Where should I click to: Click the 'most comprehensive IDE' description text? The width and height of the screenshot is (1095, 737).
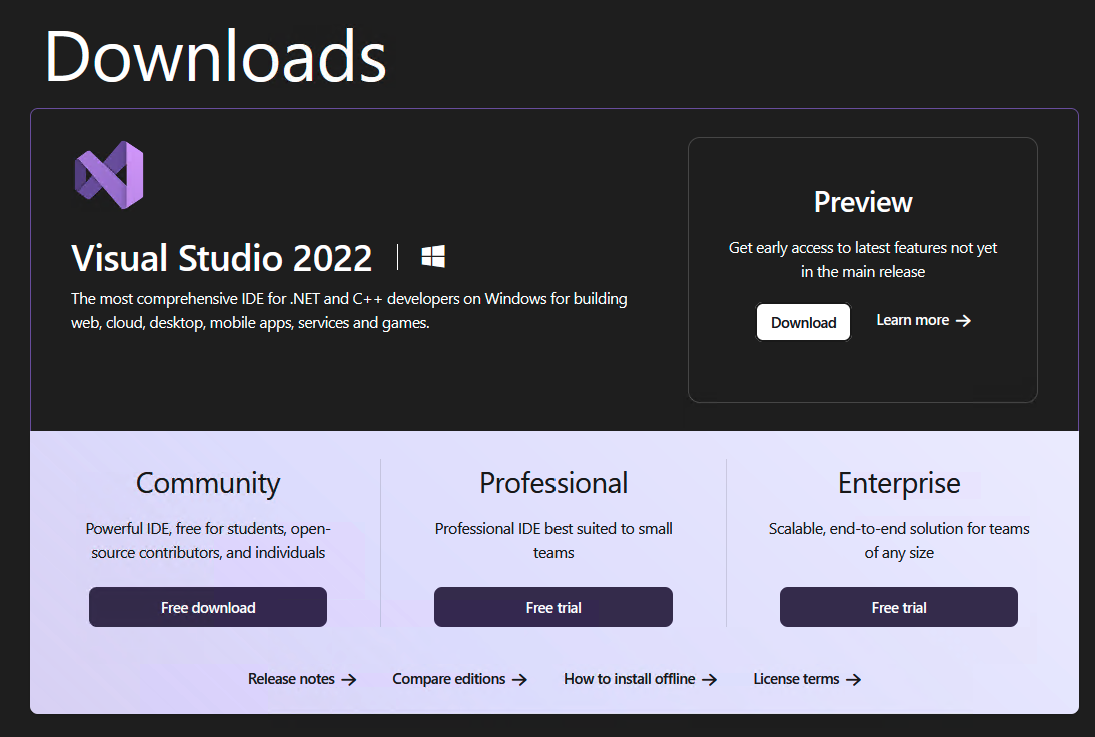tap(349, 310)
